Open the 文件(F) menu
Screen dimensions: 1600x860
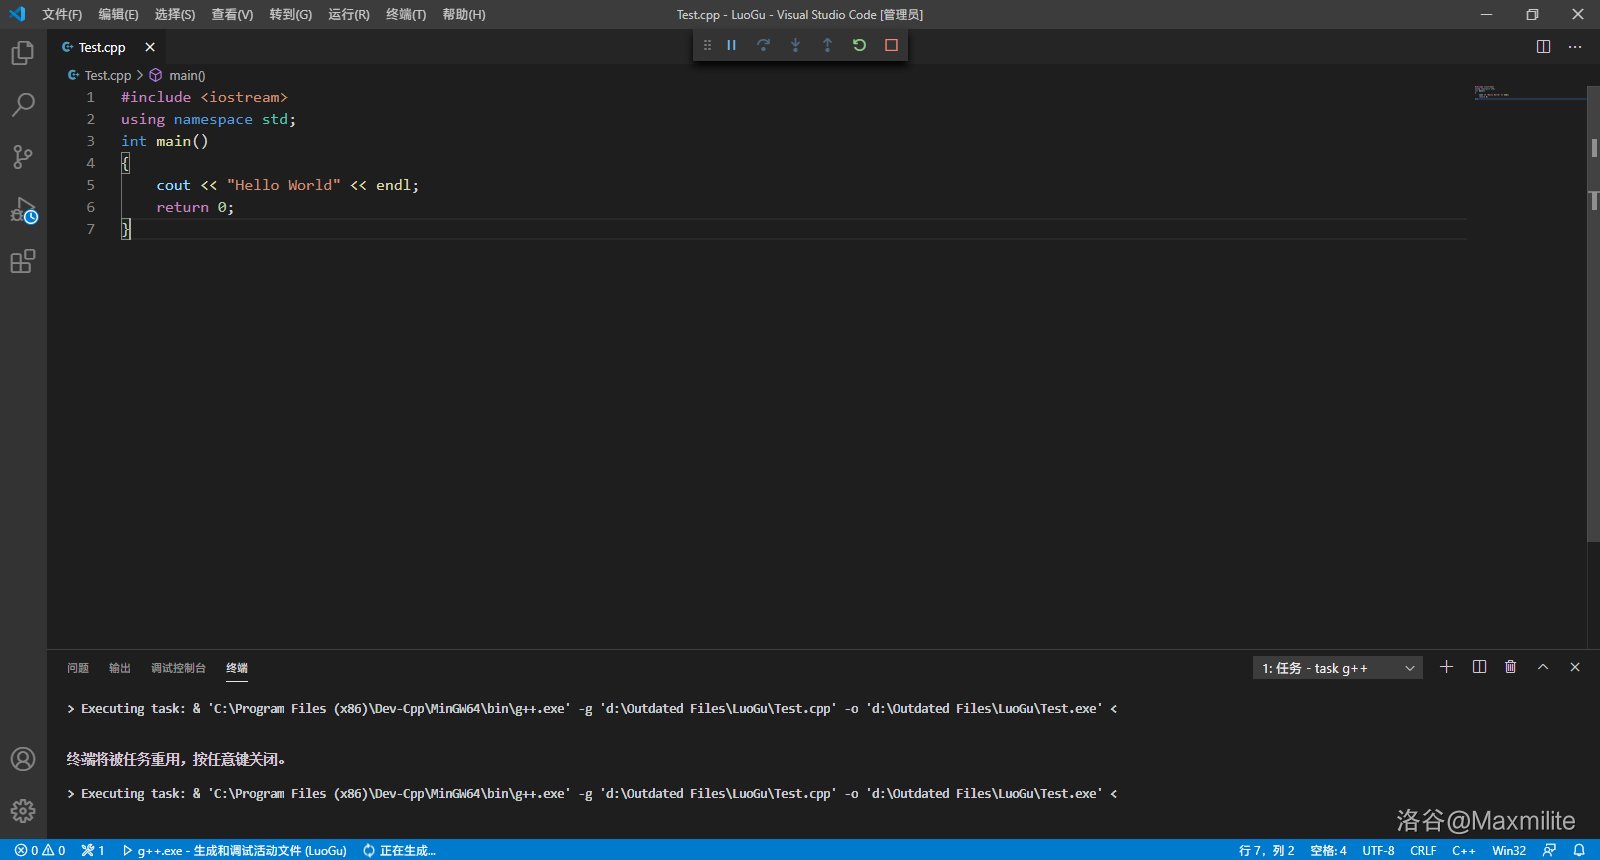[62, 14]
